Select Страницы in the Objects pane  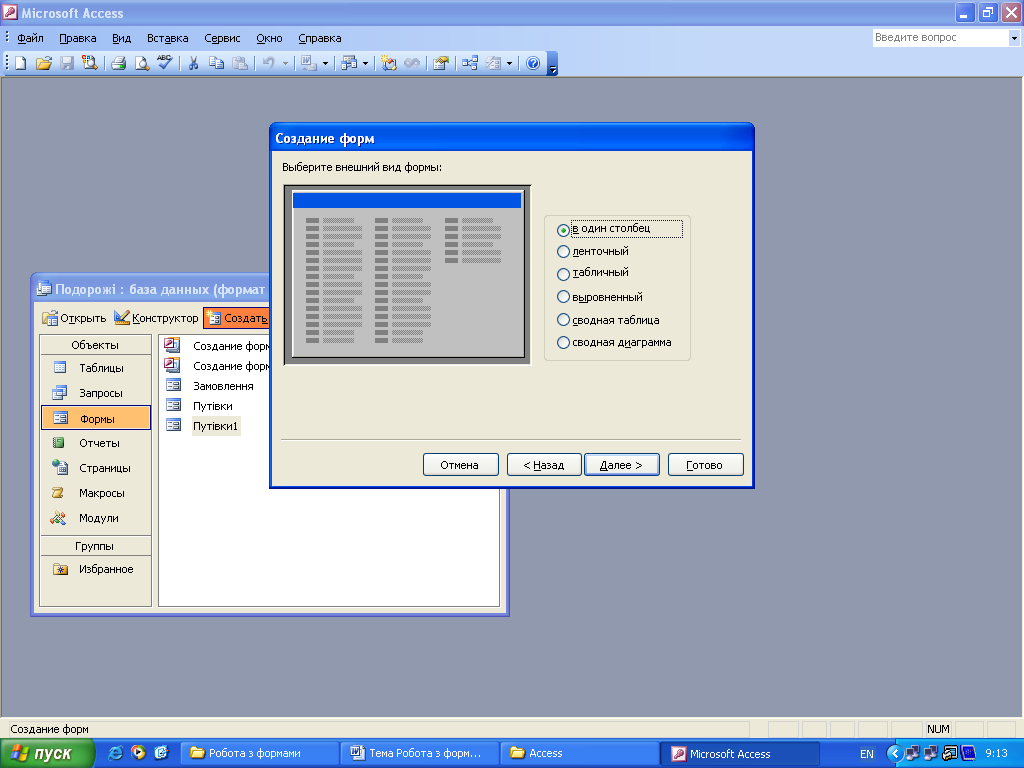[95, 468]
